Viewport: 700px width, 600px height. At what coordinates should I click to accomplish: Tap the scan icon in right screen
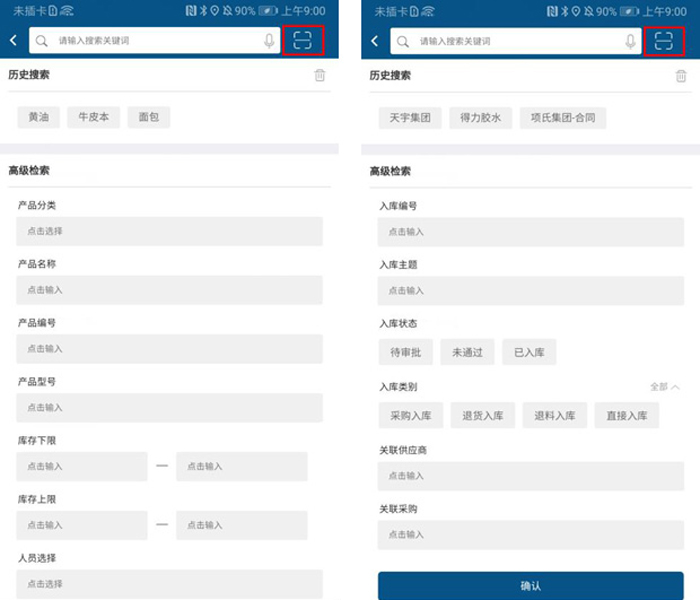(664, 41)
